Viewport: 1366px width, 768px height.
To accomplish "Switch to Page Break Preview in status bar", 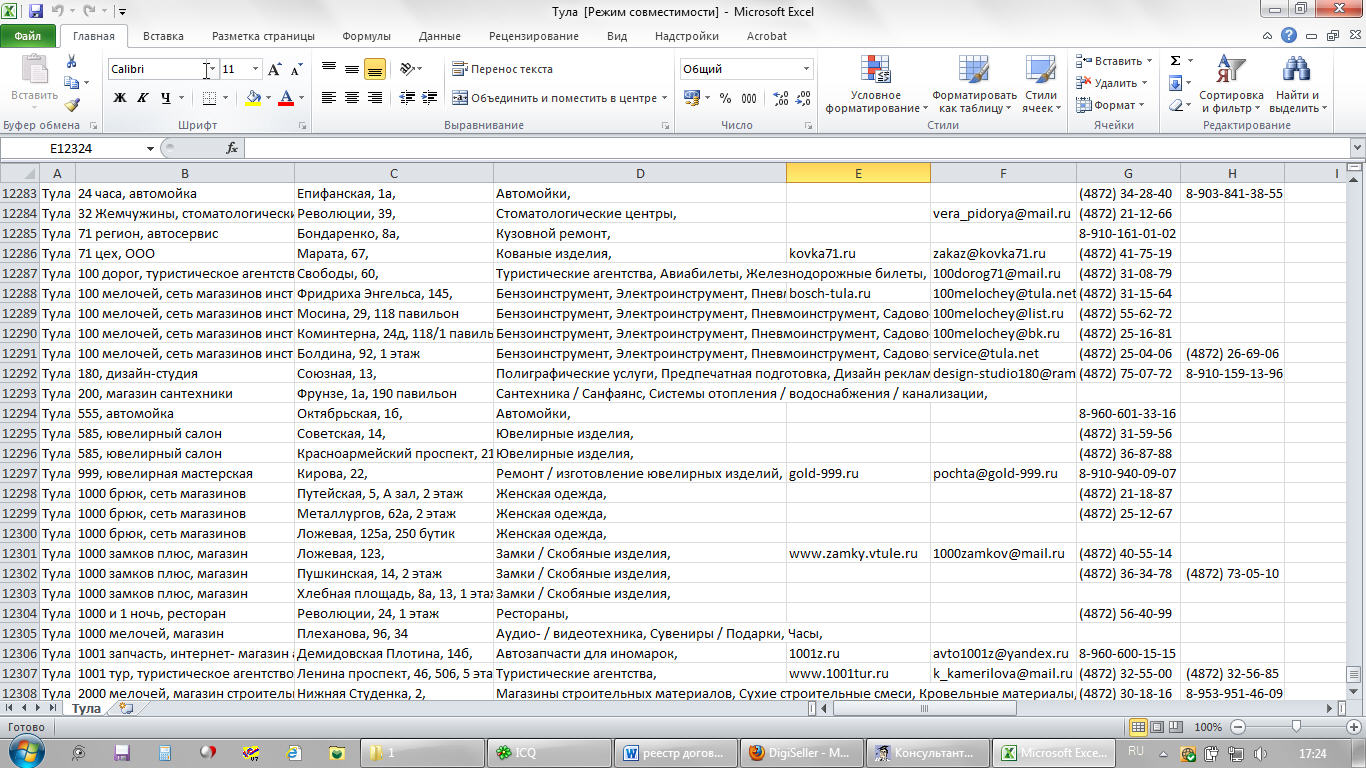I will click(1176, 727).
